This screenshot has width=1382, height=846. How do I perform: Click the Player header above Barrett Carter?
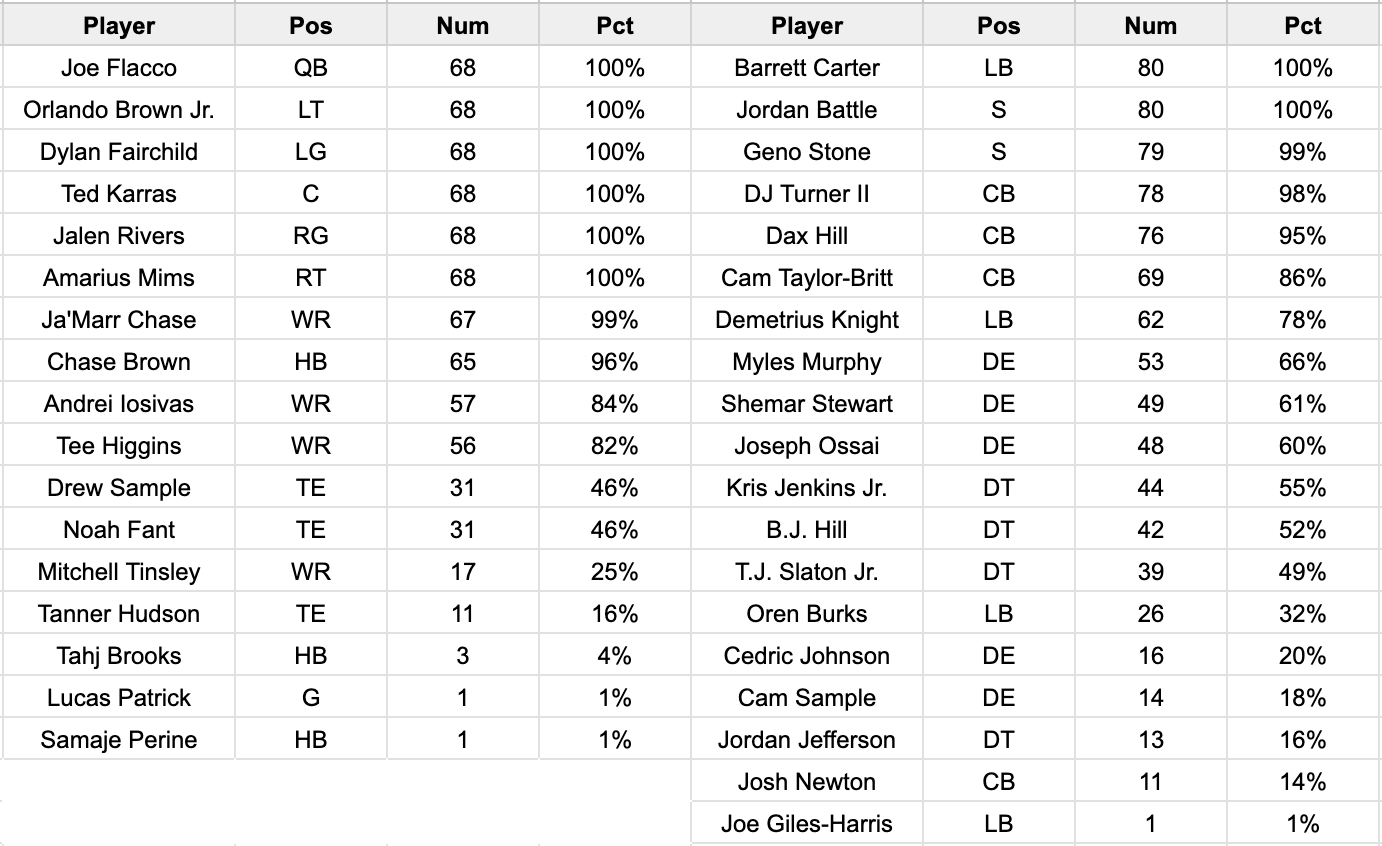pos(806,26)
